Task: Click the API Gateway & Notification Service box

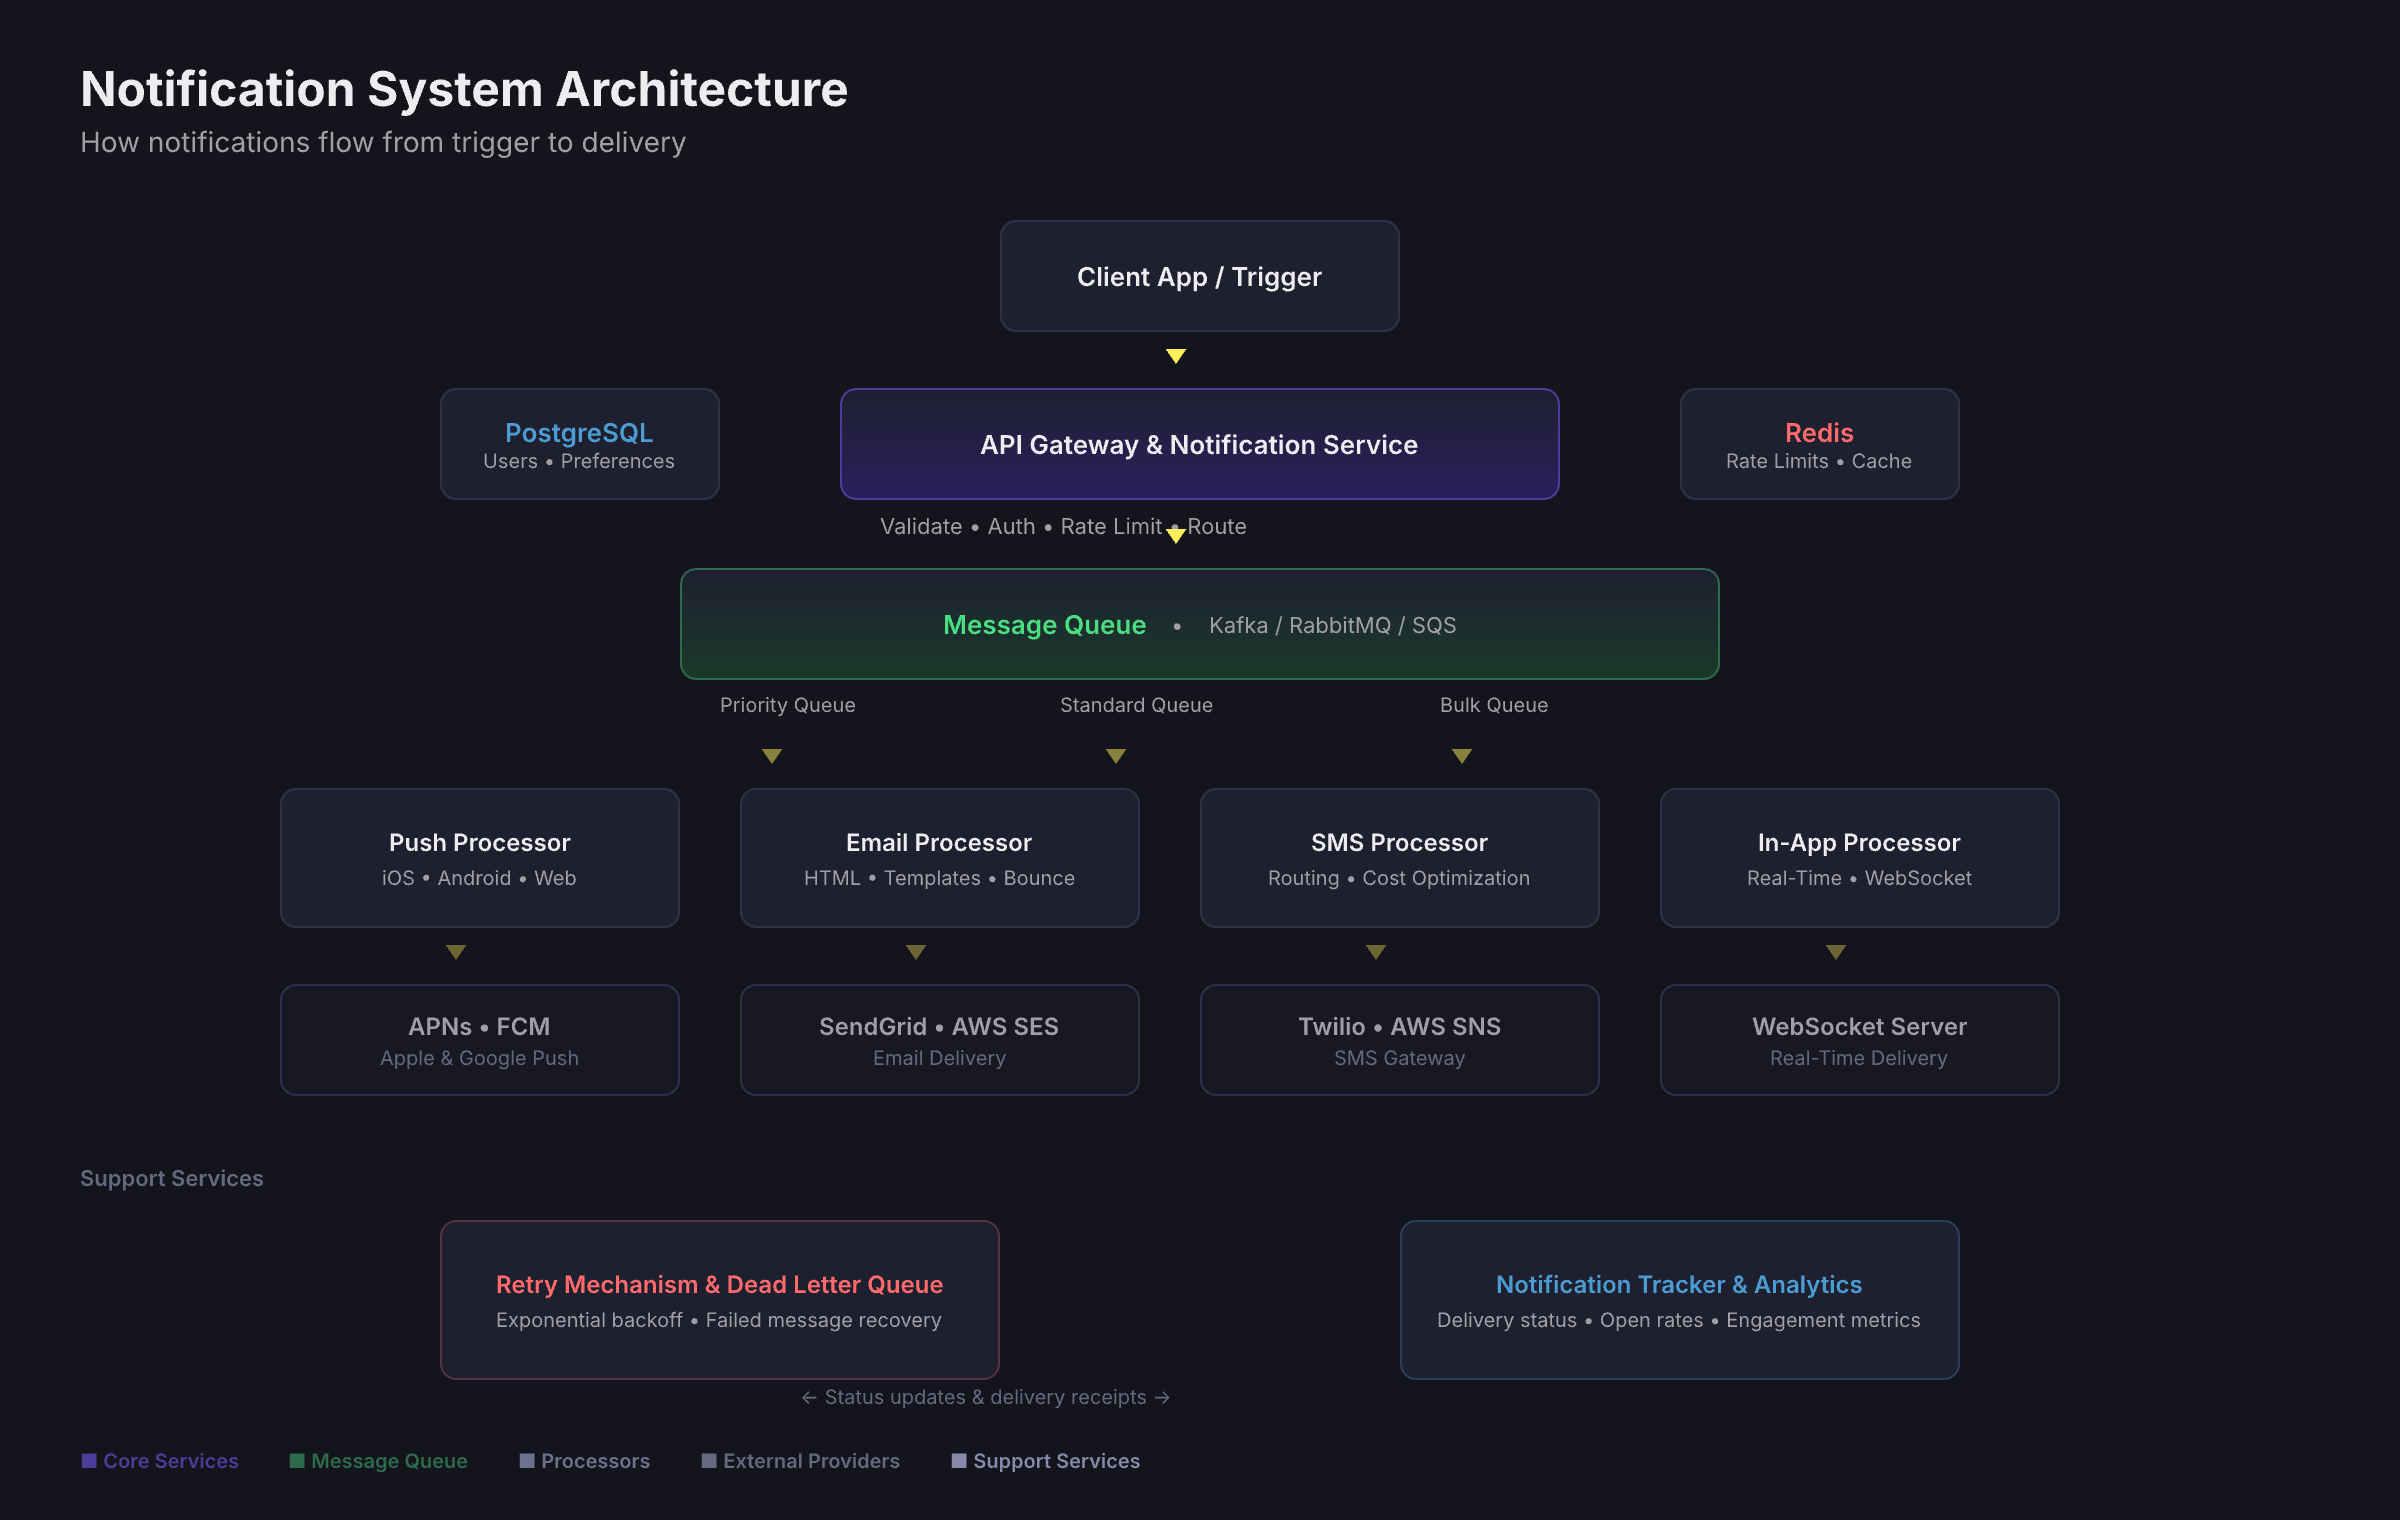Action: pyautogui.click(x=1199, y=444)
